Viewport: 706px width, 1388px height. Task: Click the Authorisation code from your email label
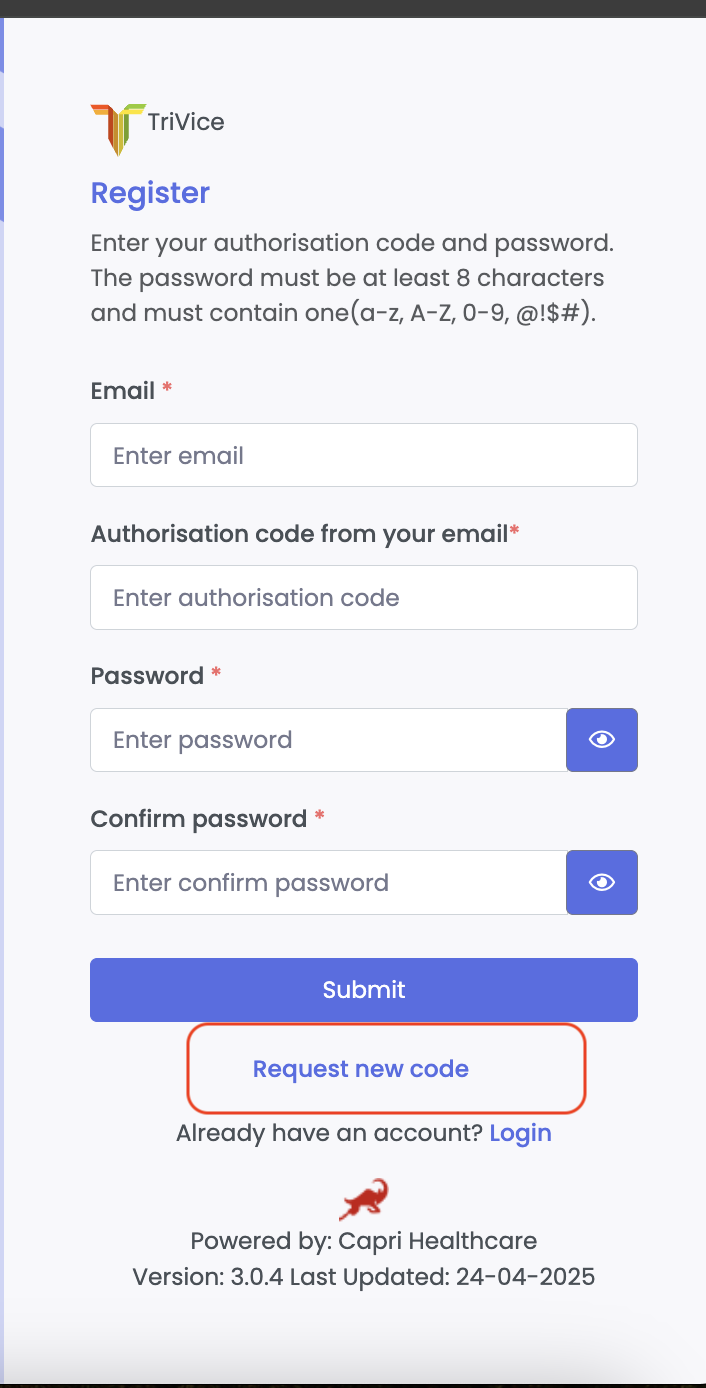coord(299,534)
